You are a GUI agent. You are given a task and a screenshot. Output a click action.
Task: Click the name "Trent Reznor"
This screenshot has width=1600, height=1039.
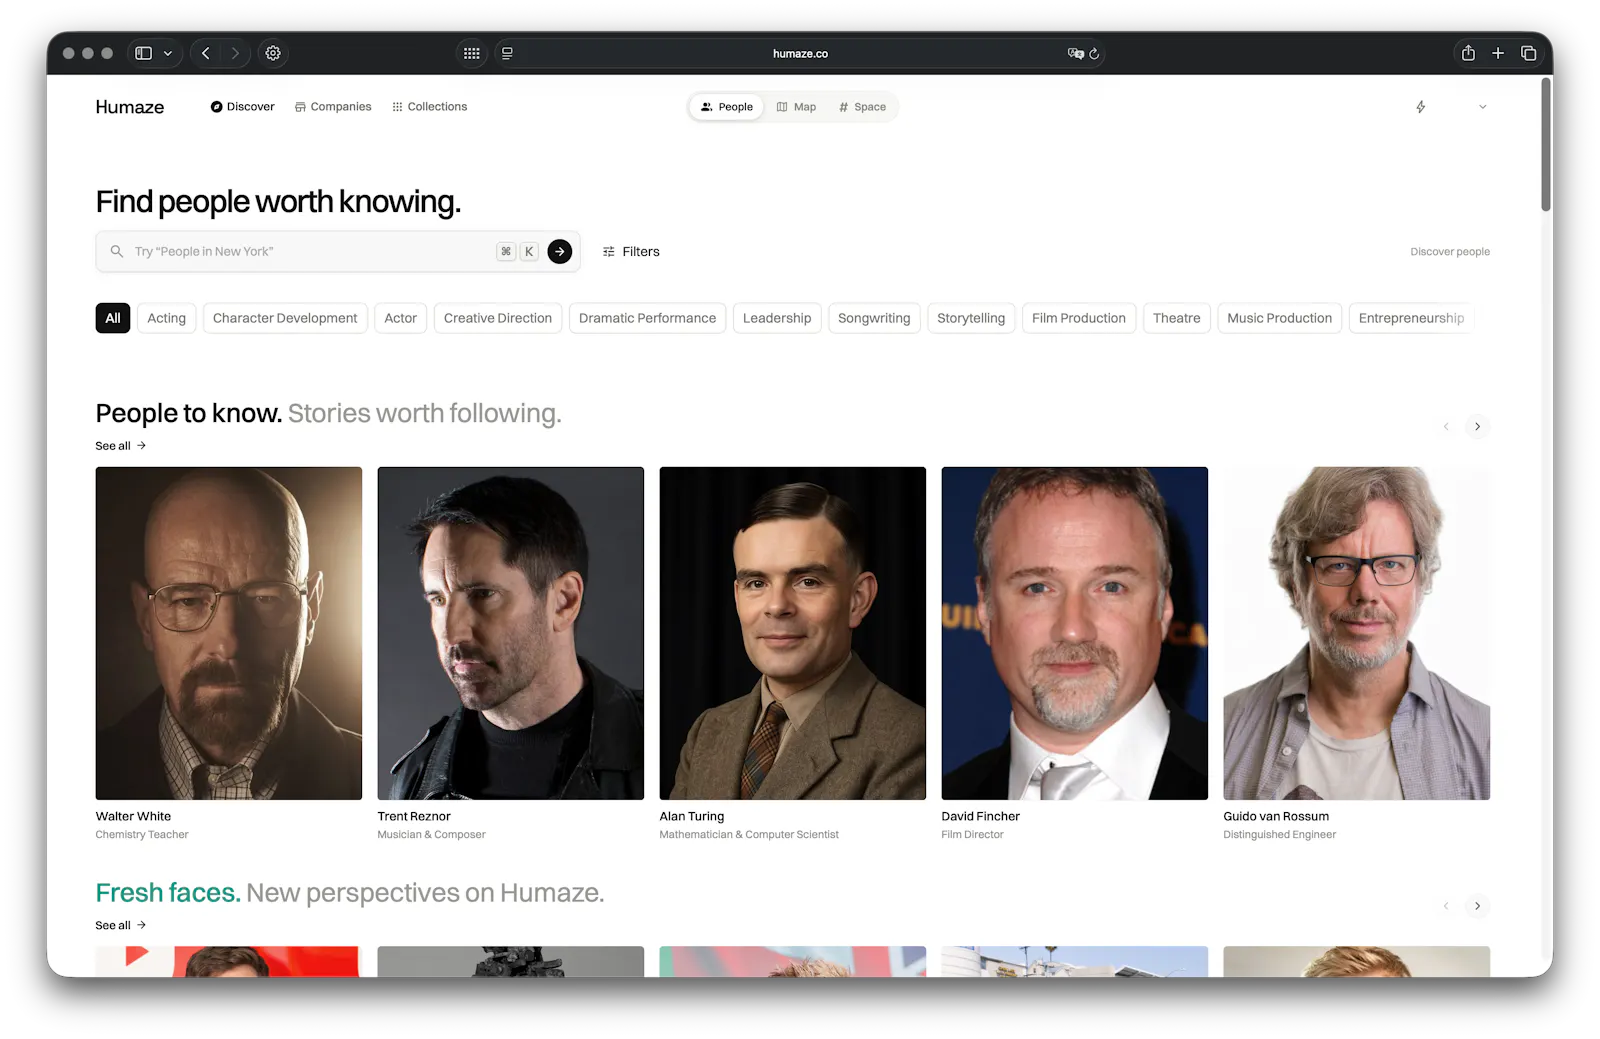(x=414, y=817)
